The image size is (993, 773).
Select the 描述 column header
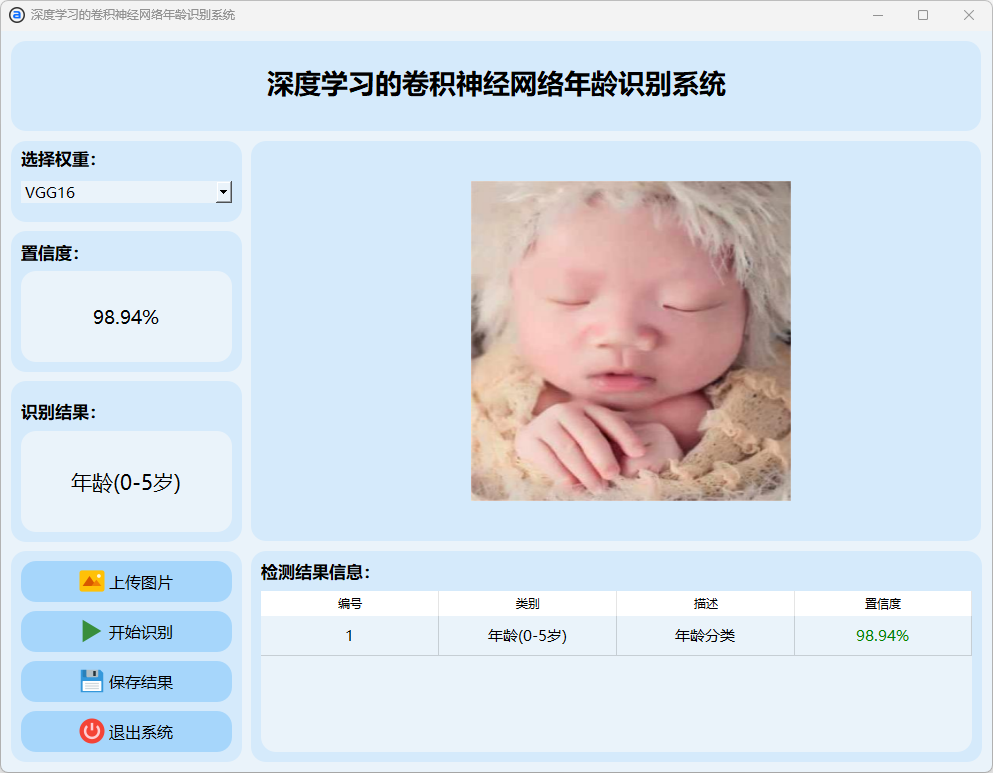click(705, 604)
